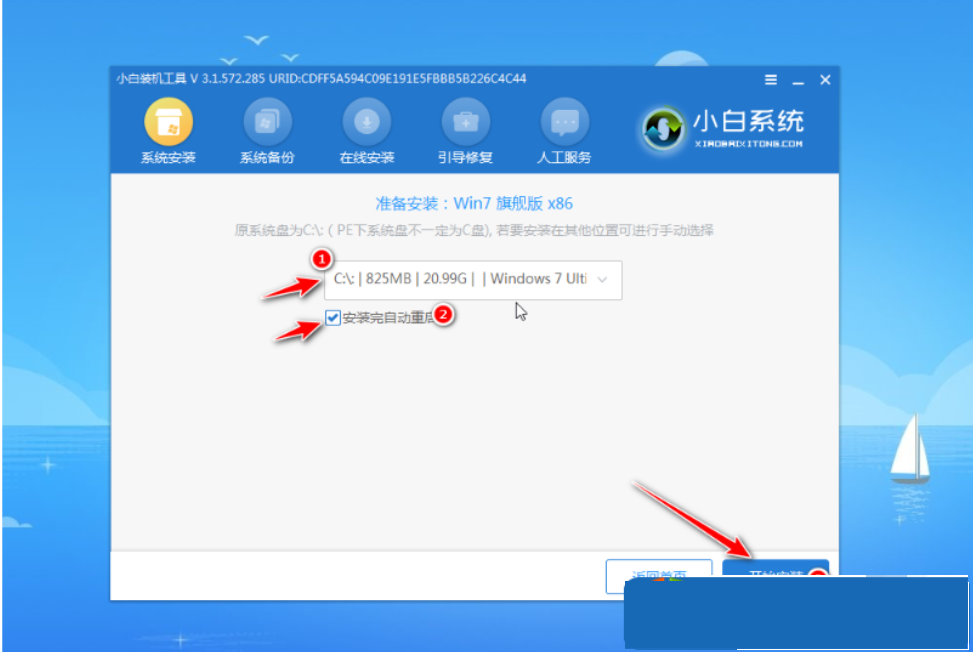Uncheck the 安装完自动重启 checkbox
973x652 pixels.
(333, 318)
